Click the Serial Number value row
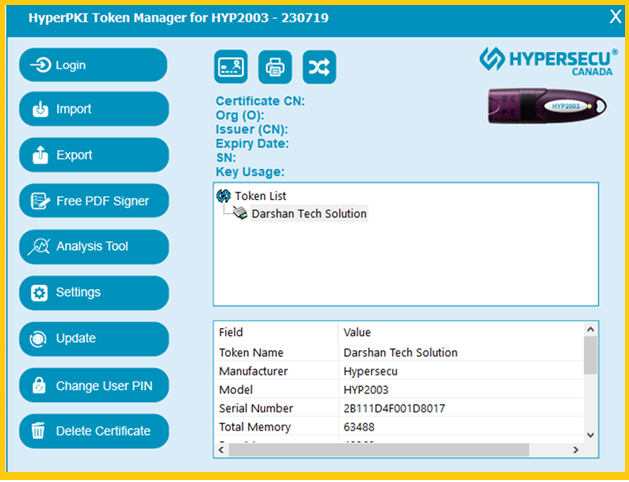629x482 pixels. [x=394, y=408]
